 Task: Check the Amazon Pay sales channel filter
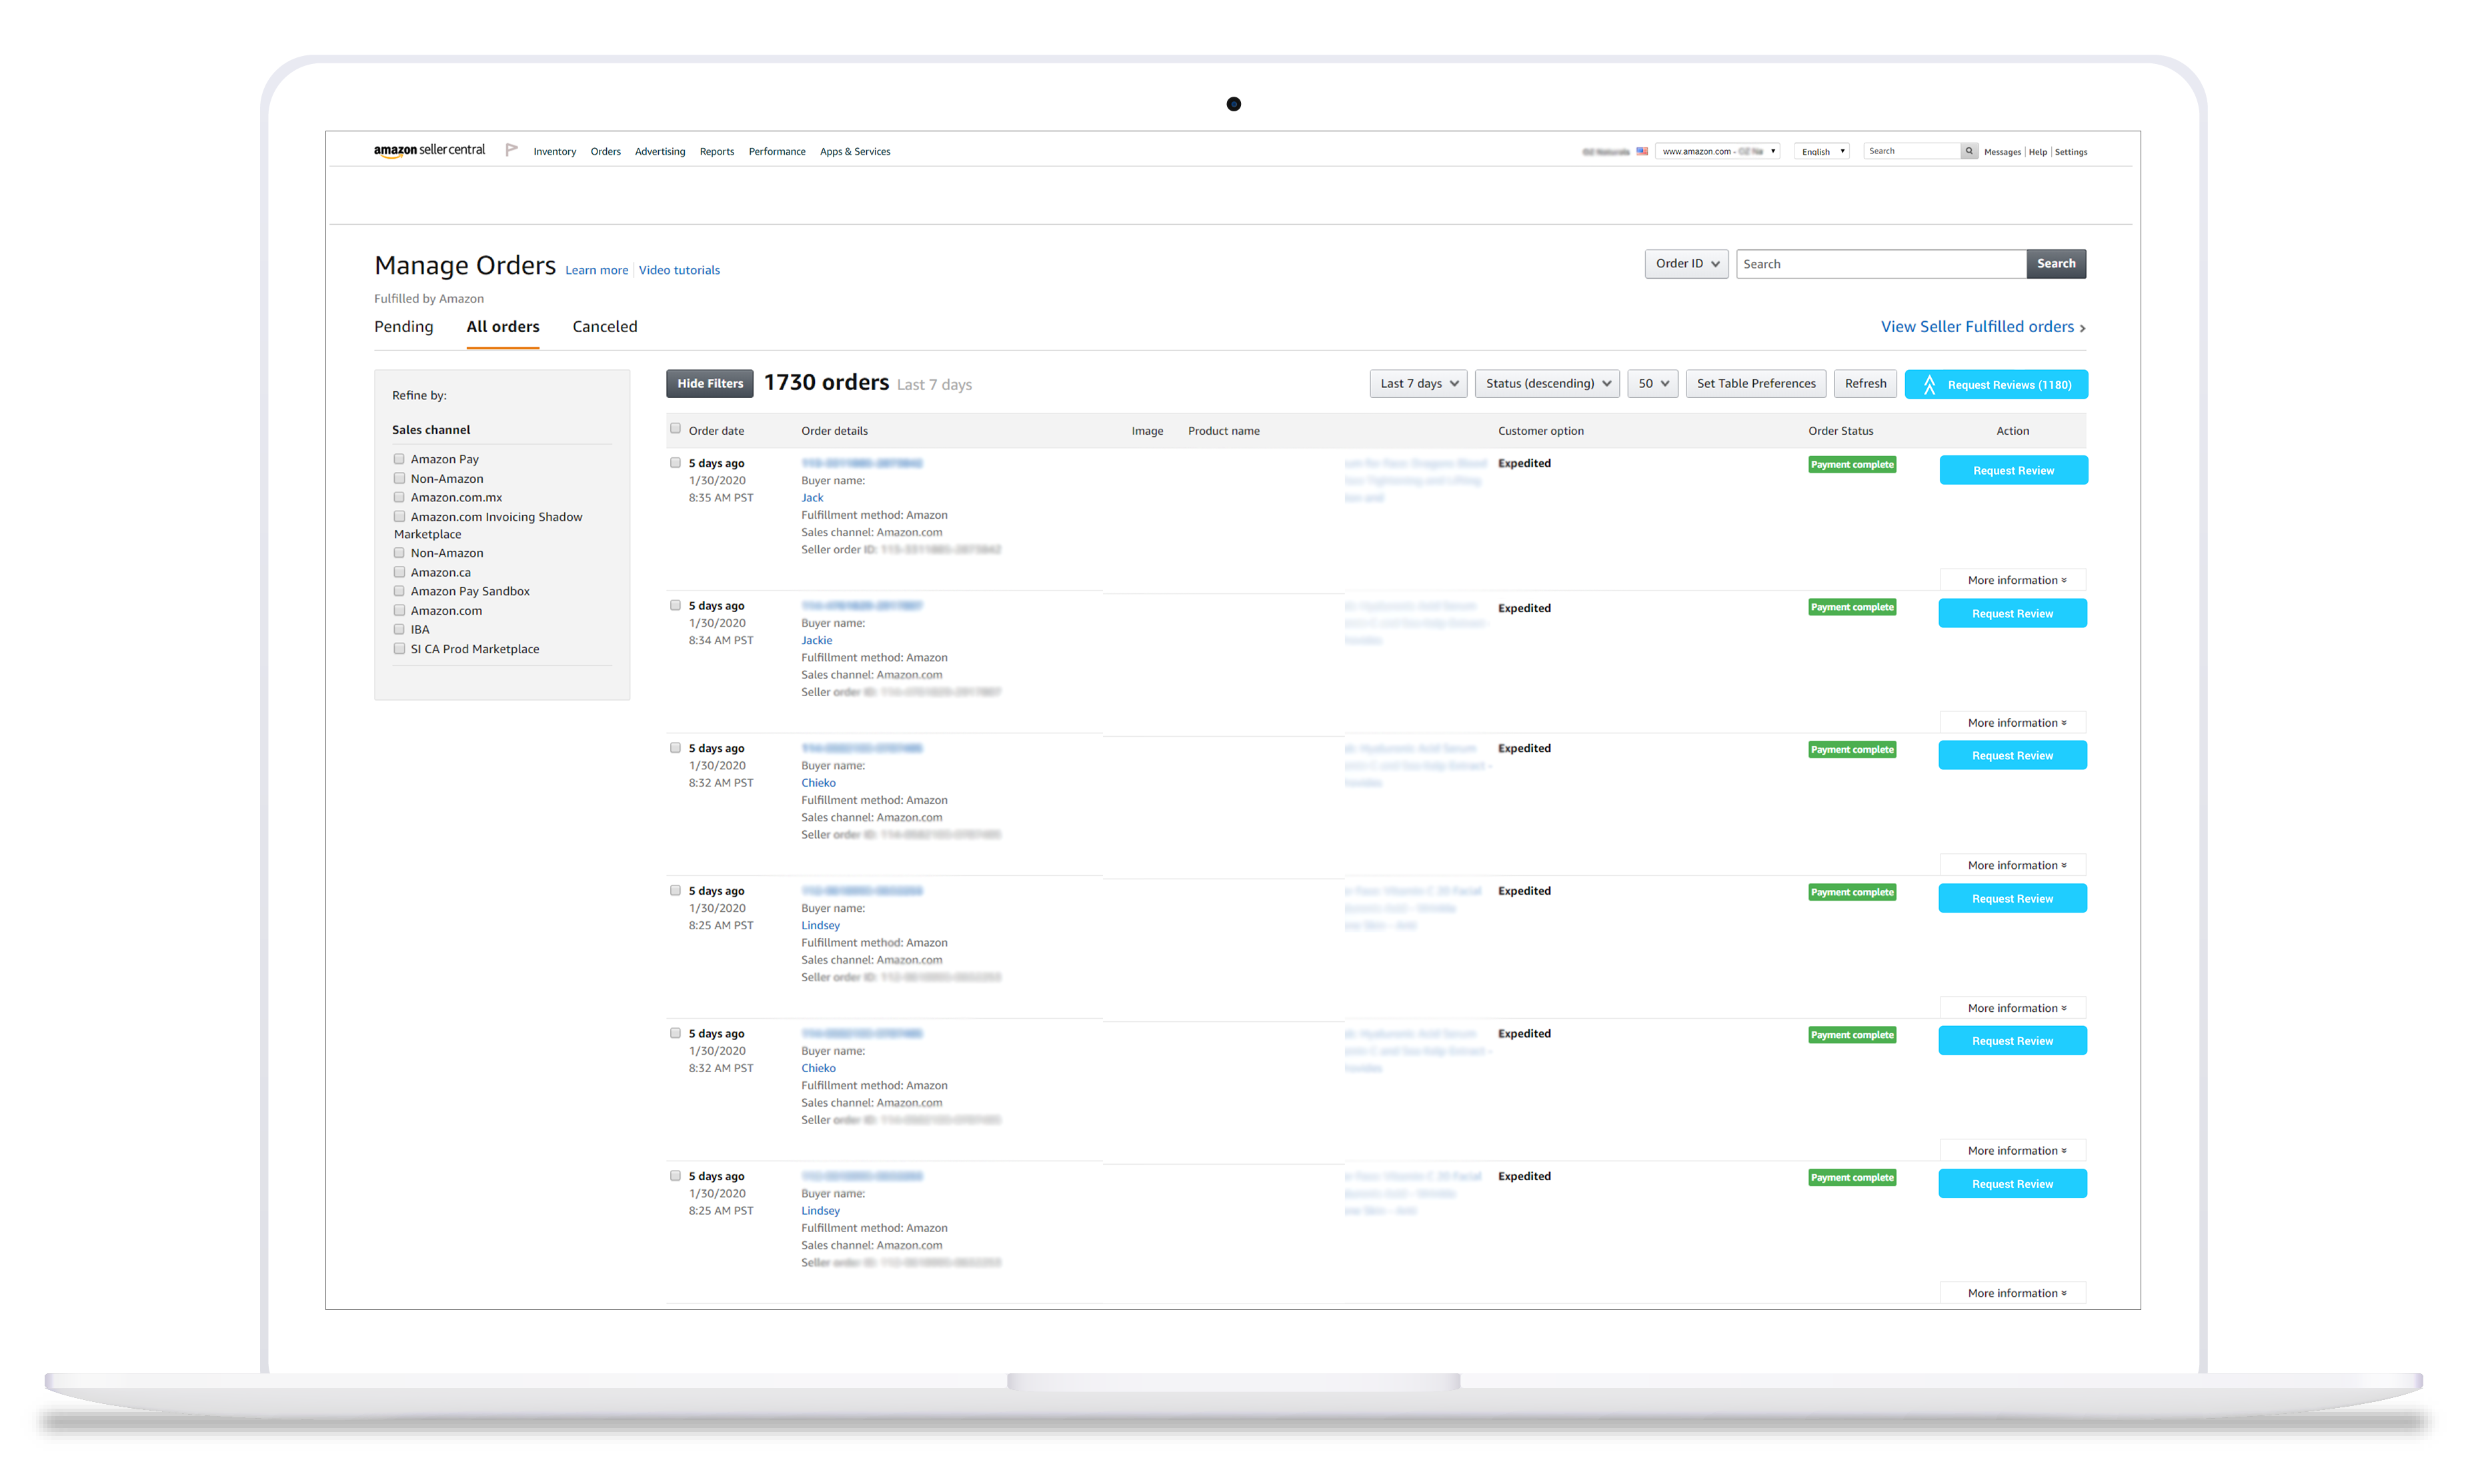click(399, 459)
